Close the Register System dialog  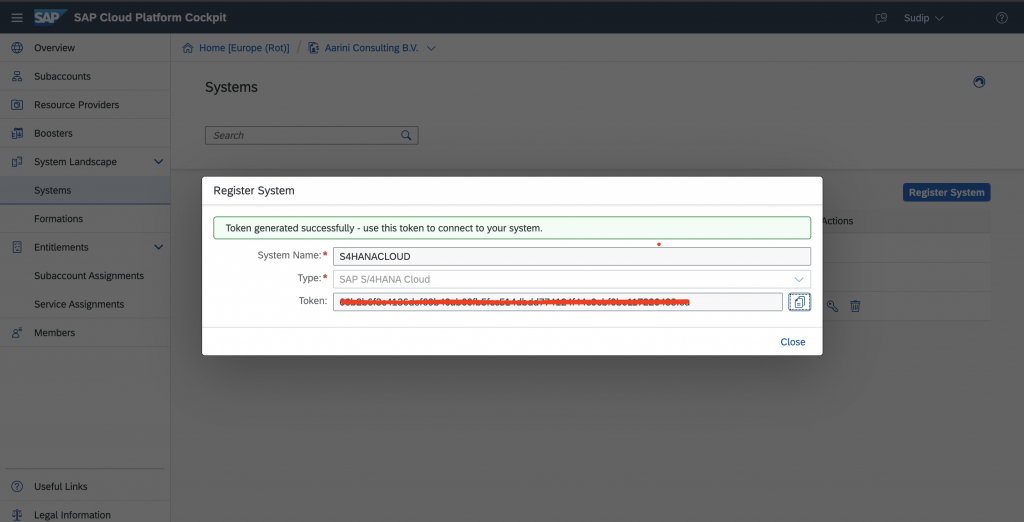tap(793, 342)
